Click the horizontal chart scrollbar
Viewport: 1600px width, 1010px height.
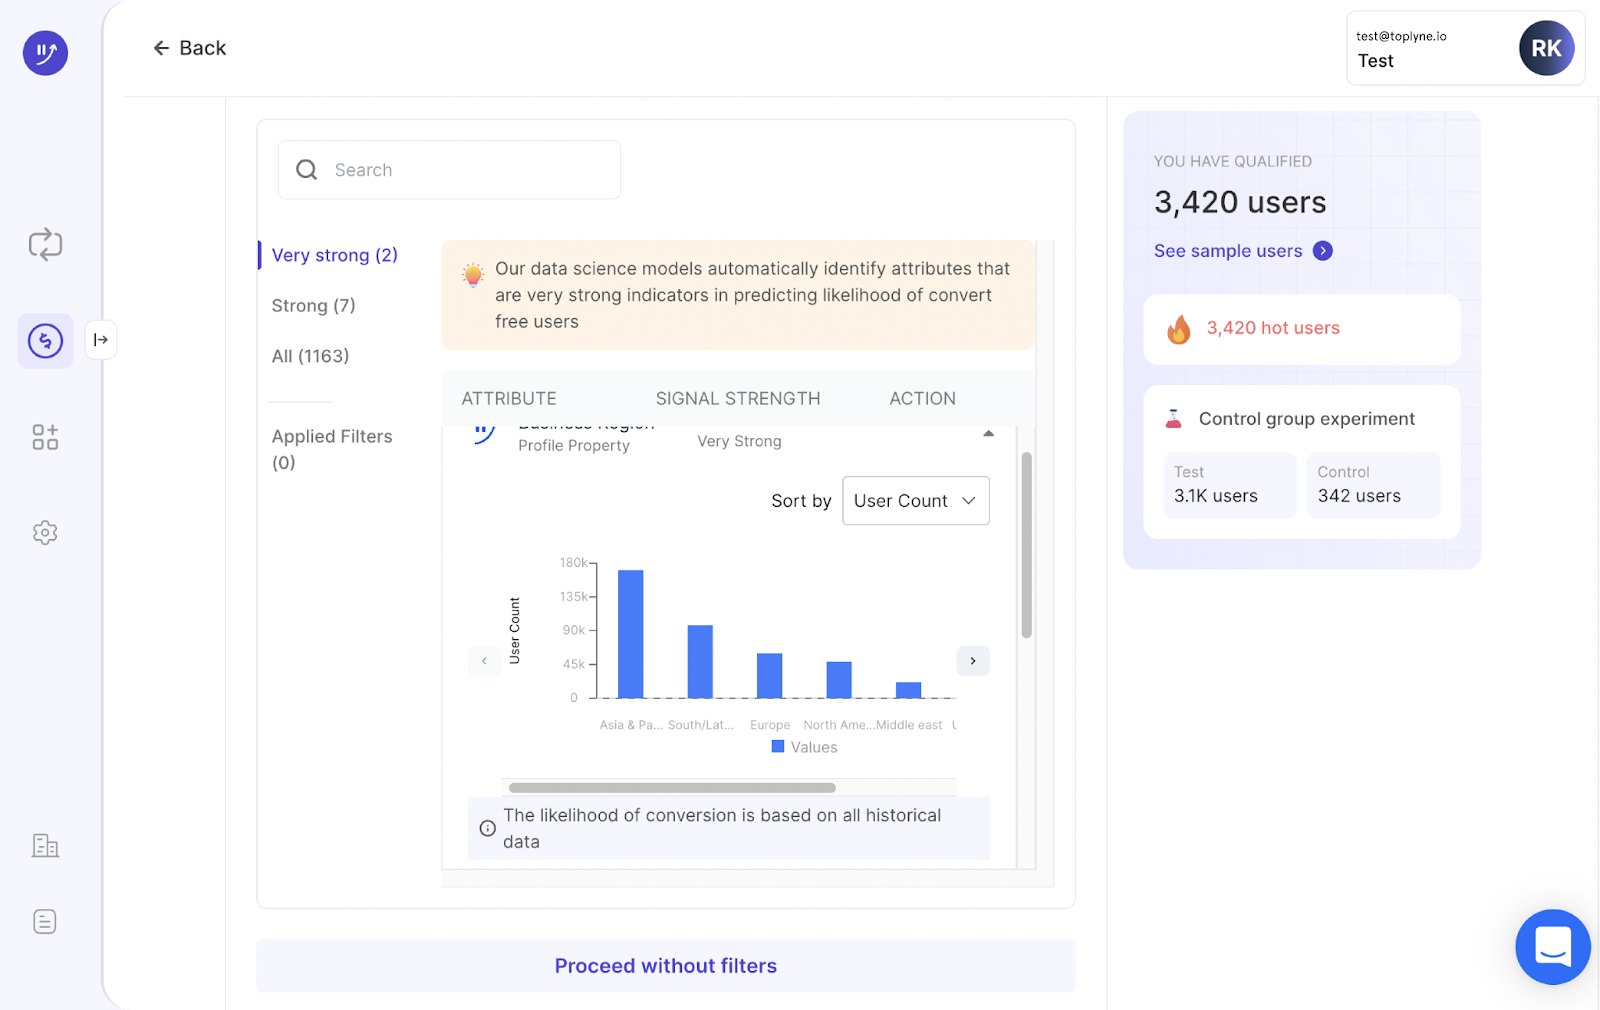(672, 788)
